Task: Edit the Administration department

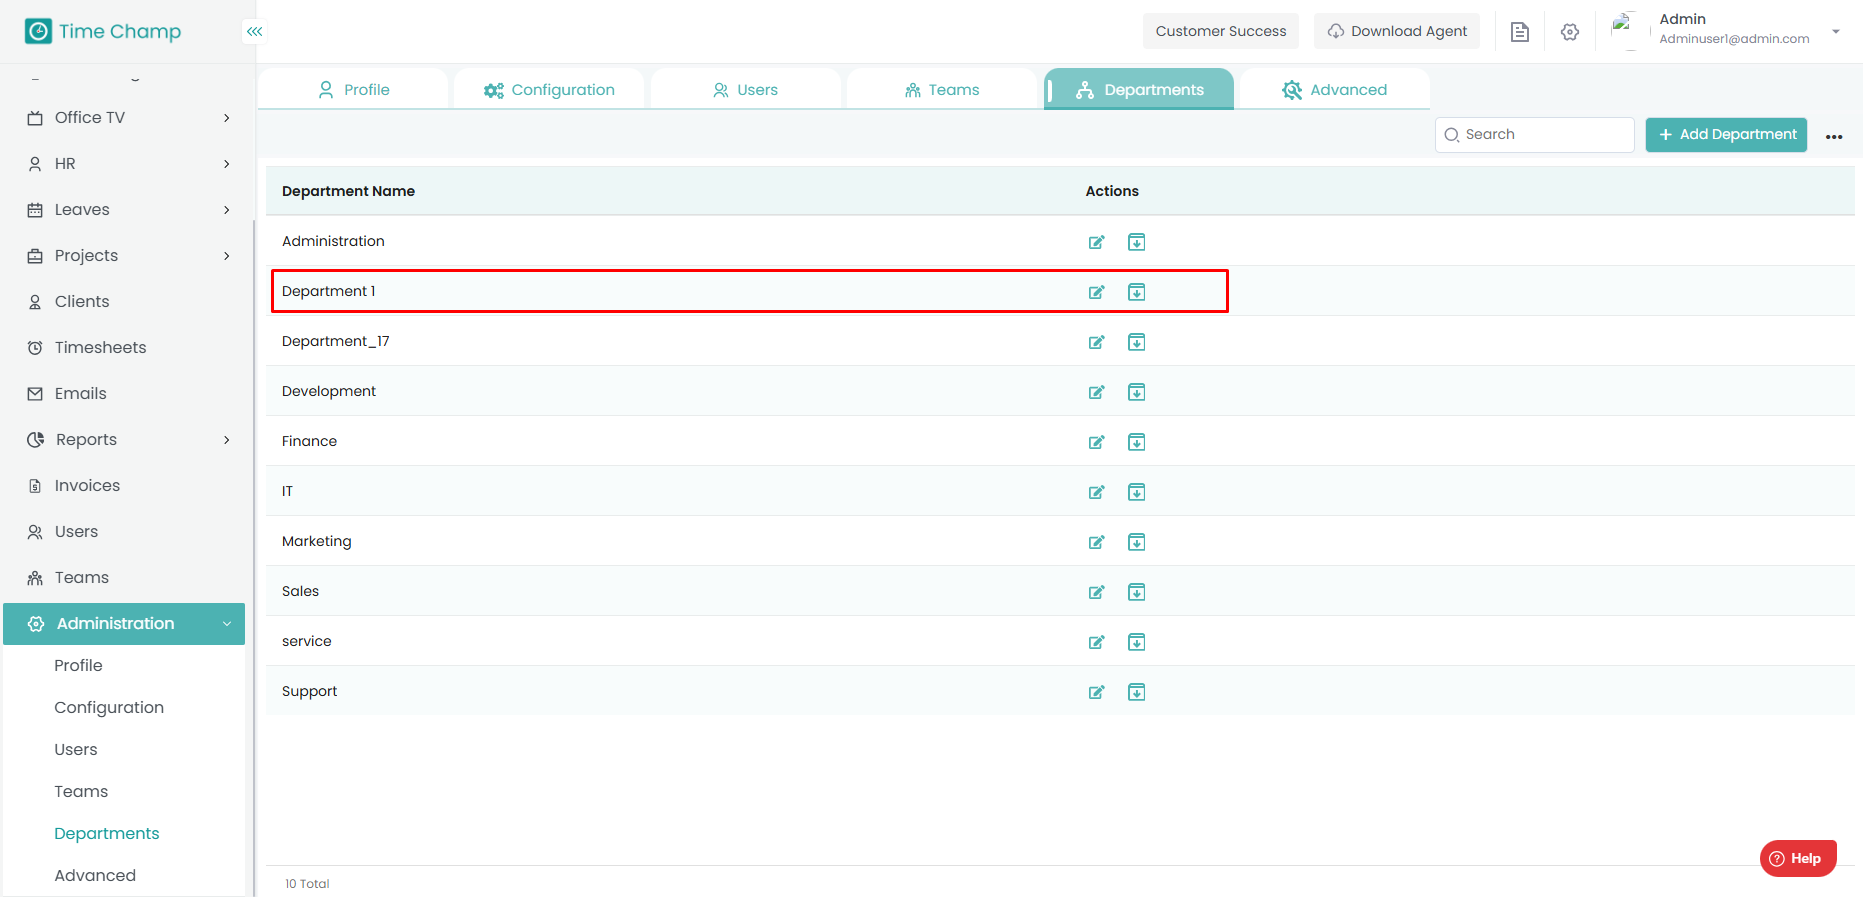Action: [x=1097, y=242]
